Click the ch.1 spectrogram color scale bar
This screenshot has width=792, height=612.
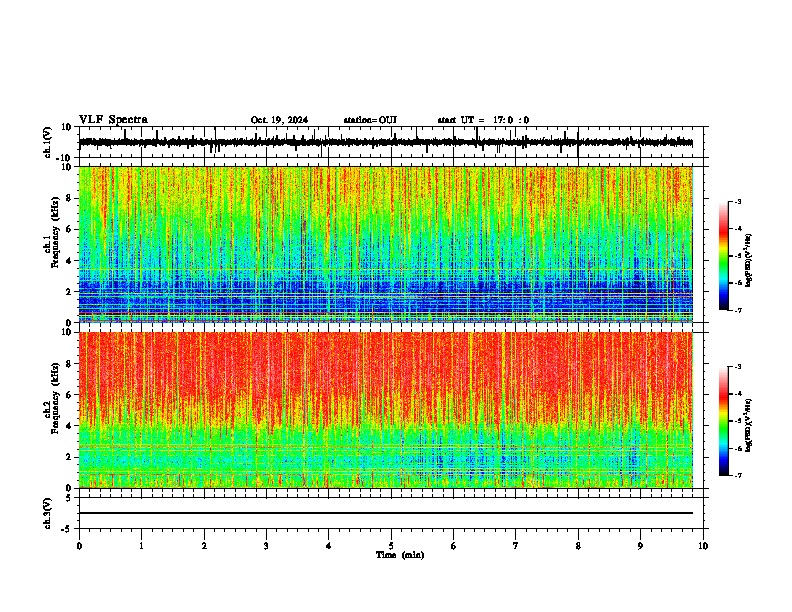point(723,256)
